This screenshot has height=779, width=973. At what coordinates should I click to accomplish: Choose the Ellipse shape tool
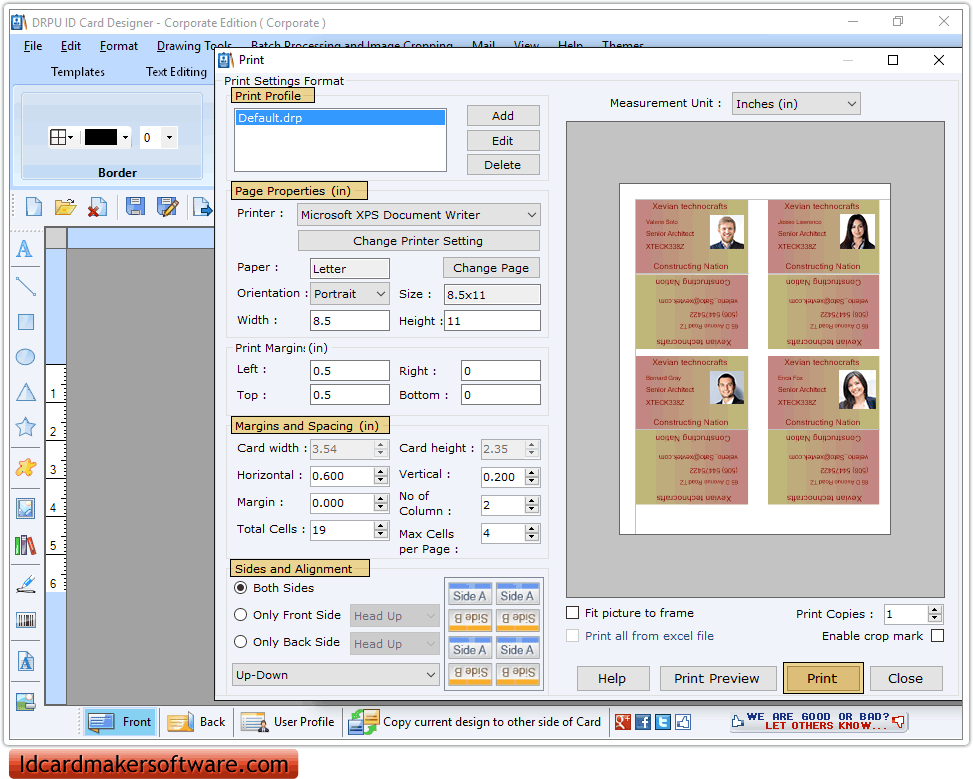[25, 356]
